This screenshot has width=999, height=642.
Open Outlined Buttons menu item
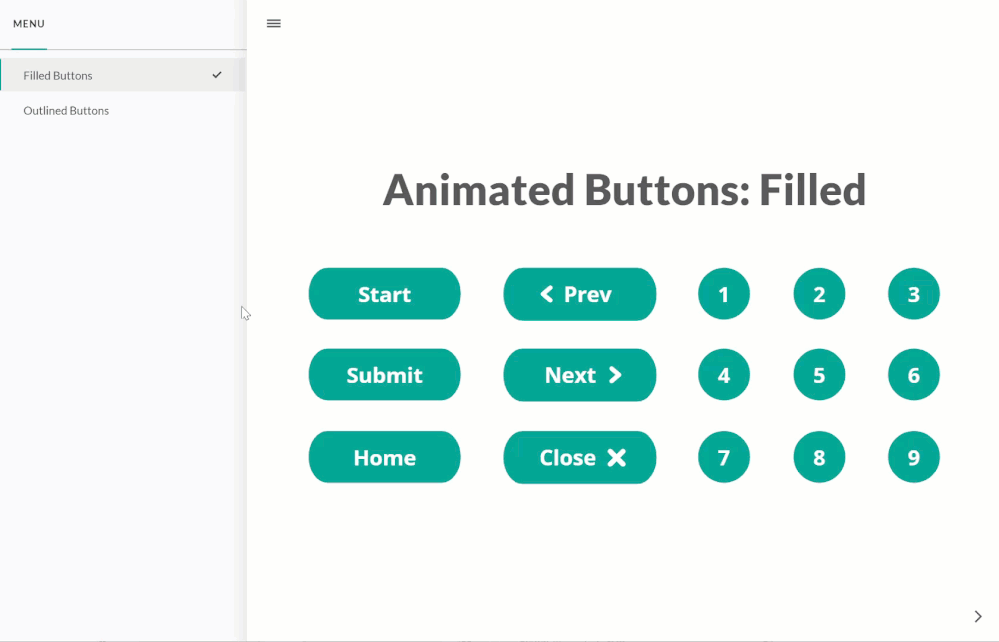[x=66, y=111]
